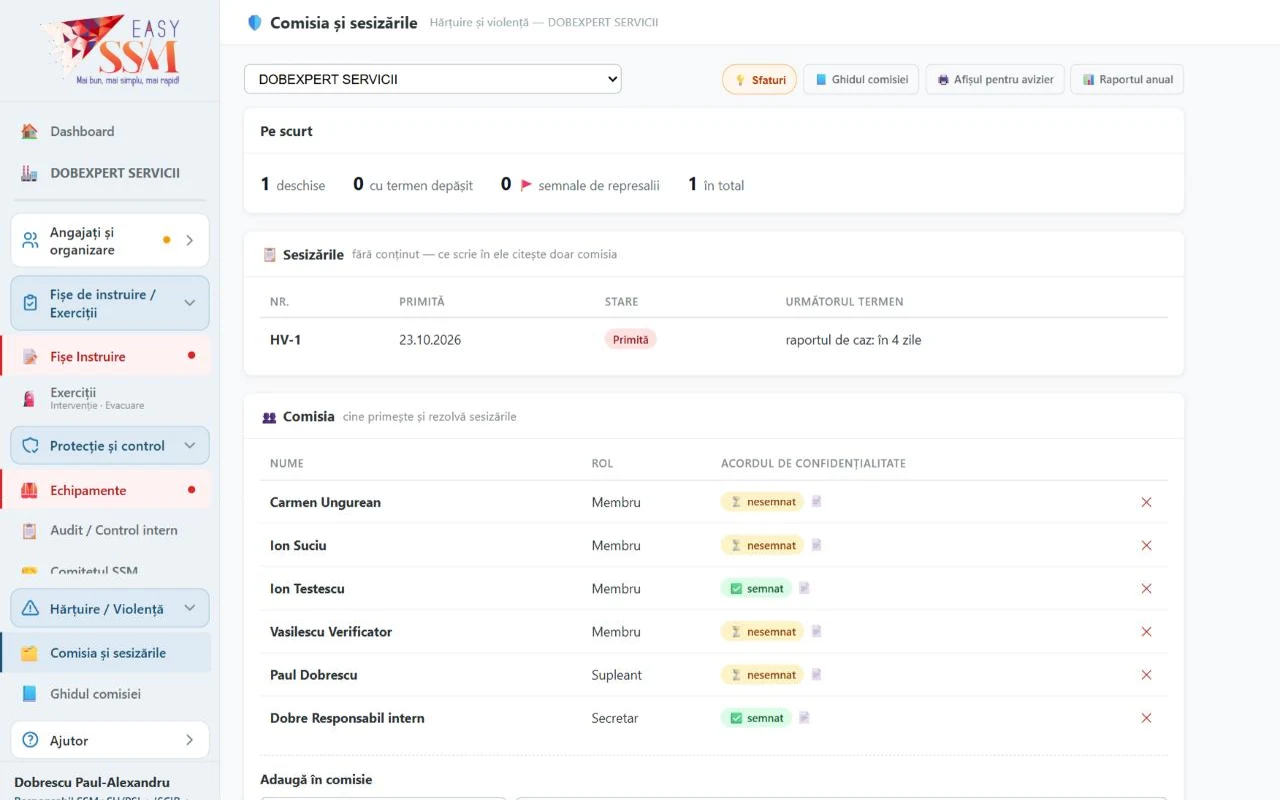Expand the Ajutor menu
This screenshot has width=1280, height=800.
(x=110, y=740)
